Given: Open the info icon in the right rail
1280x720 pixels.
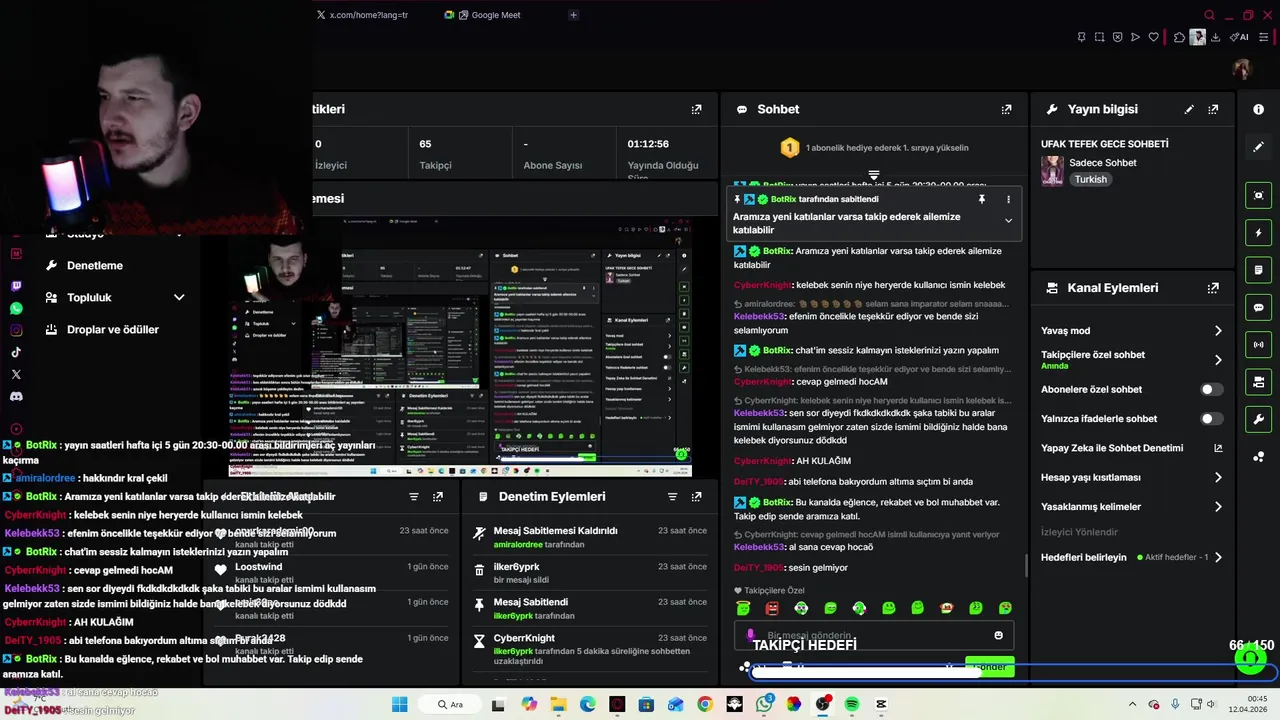Looking at the screenshot, I should 1258,109.
